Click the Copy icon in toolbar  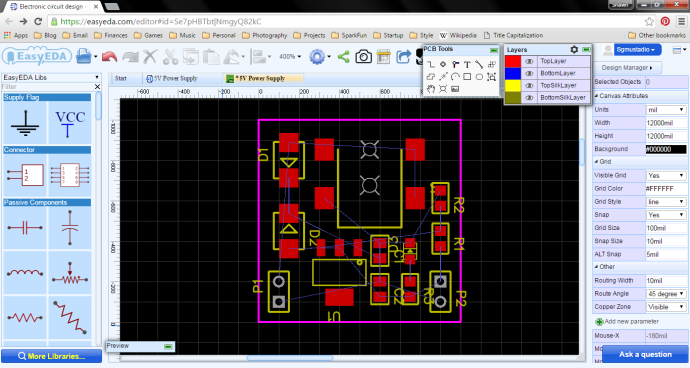coord(191,57)
